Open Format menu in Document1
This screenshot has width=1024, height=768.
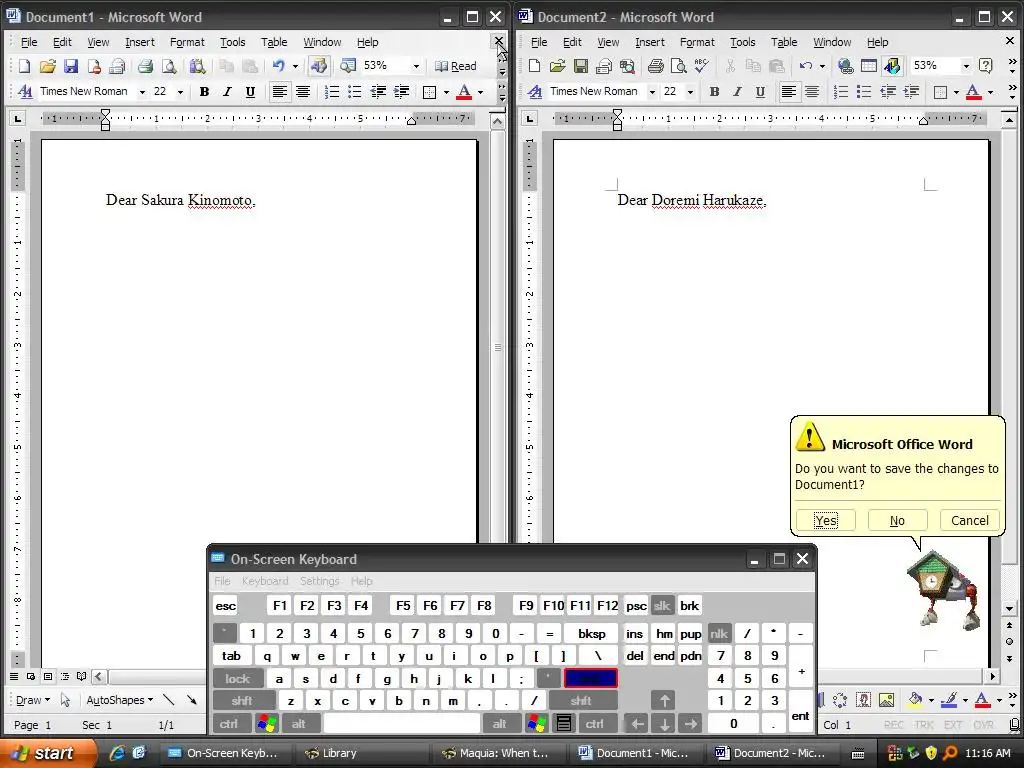tap(187, 42)
